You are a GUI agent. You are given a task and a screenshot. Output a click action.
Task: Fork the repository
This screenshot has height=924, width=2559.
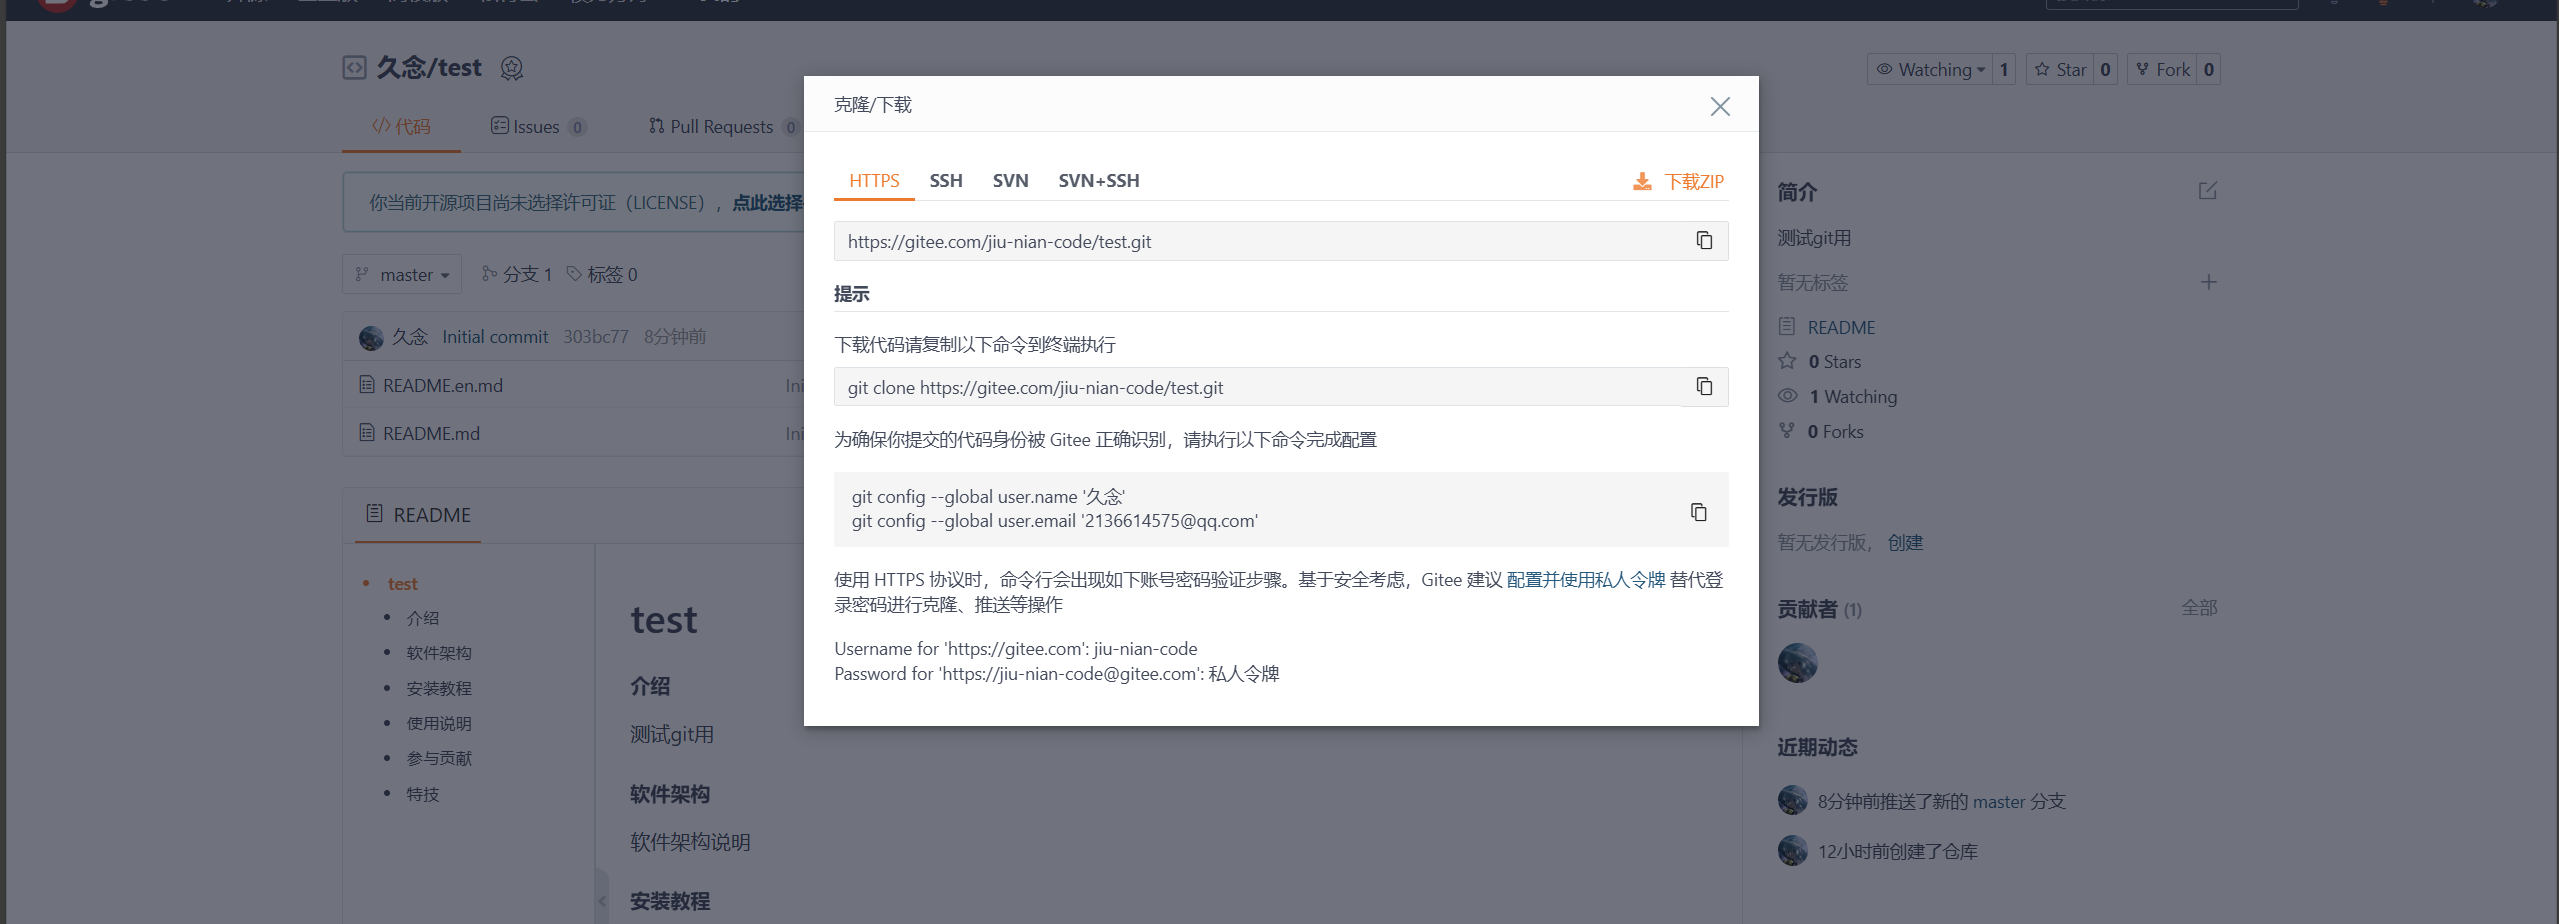point(2161,69)
